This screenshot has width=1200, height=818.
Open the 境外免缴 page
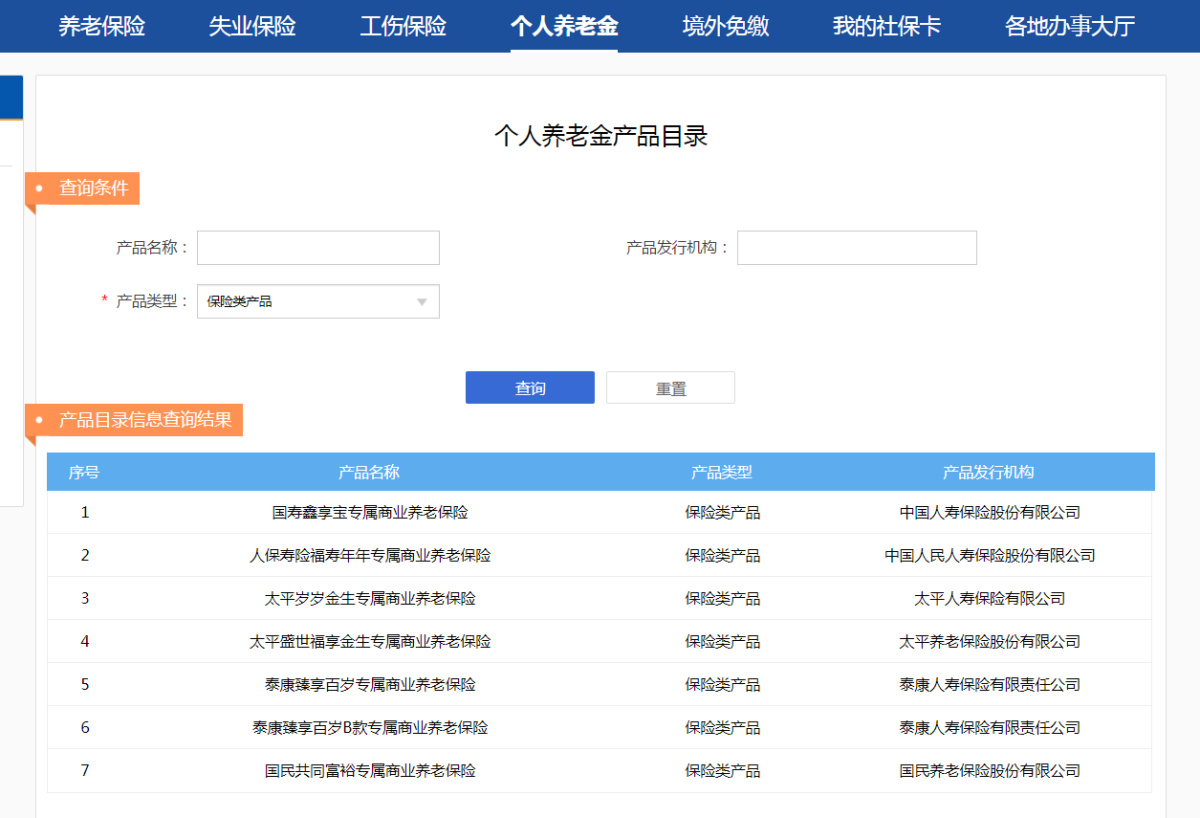725,26
